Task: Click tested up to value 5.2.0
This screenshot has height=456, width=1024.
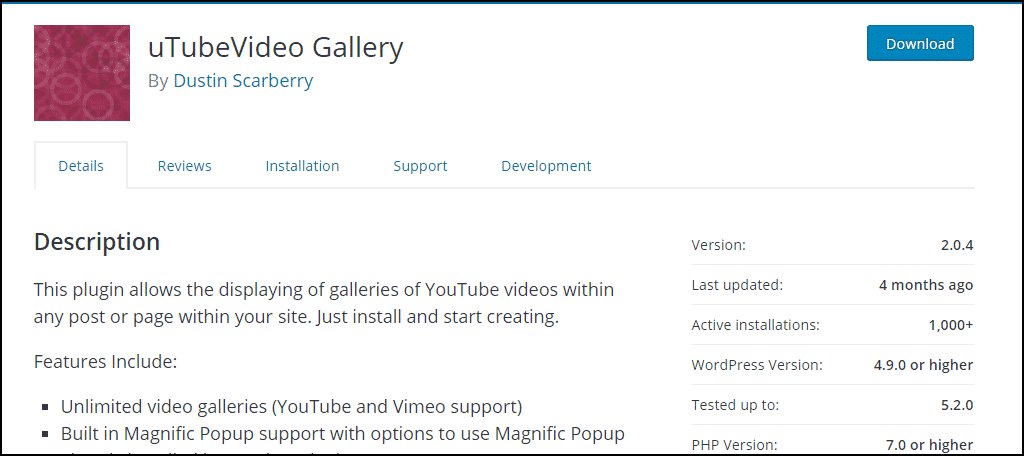Action: tap(957, 405)
